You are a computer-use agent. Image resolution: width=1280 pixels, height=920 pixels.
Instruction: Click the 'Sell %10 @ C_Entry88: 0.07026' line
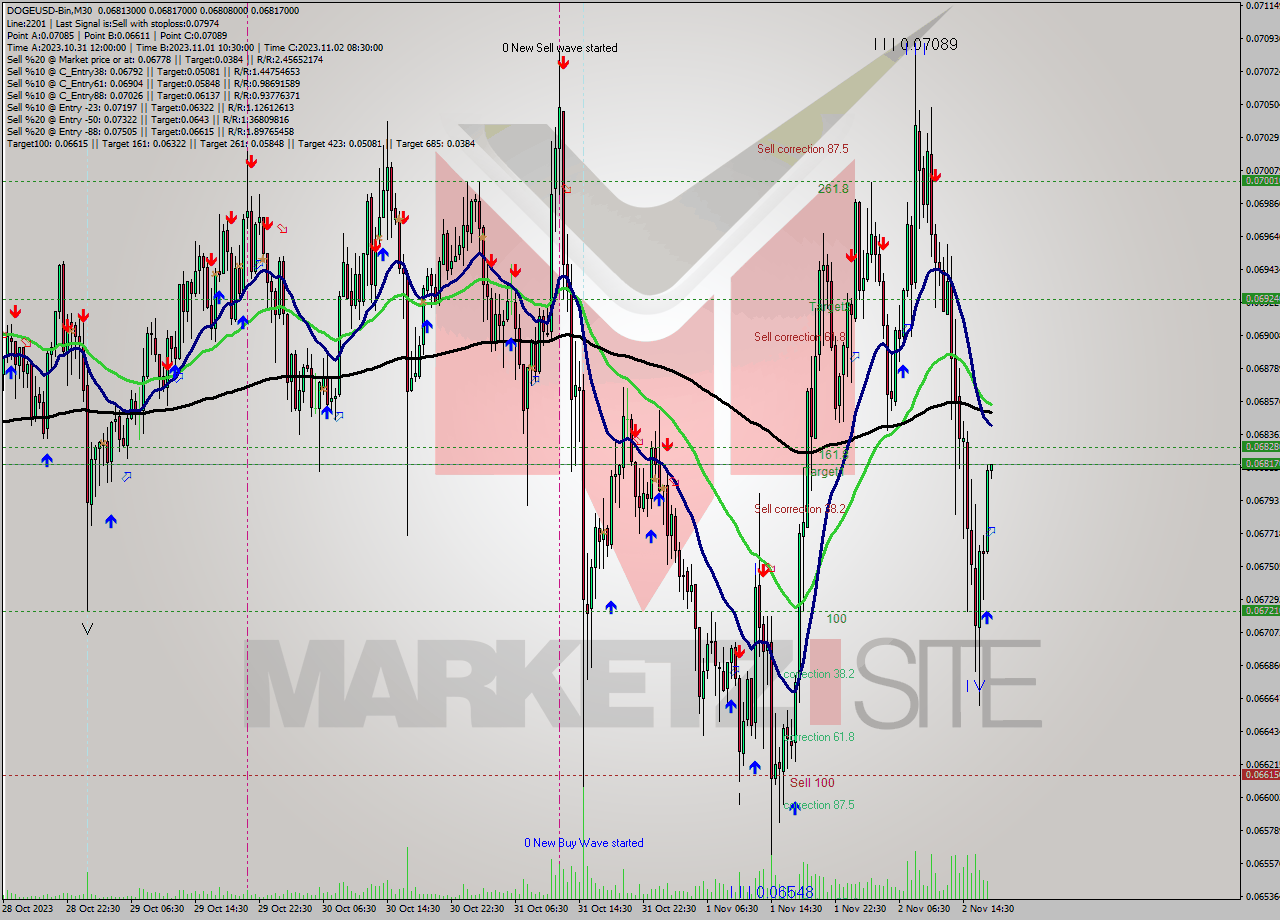[x=153, y=95]
